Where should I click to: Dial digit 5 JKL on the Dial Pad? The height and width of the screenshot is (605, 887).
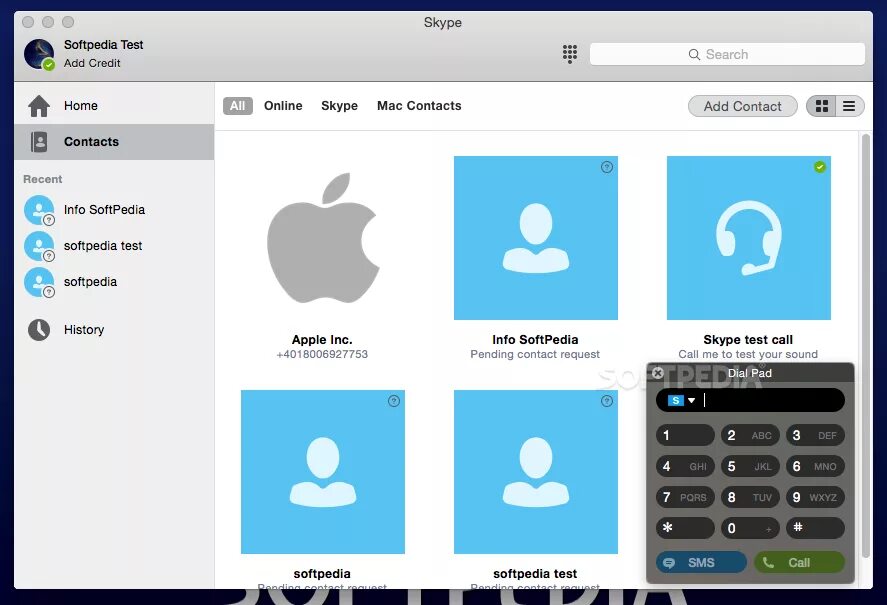point(750,466)
